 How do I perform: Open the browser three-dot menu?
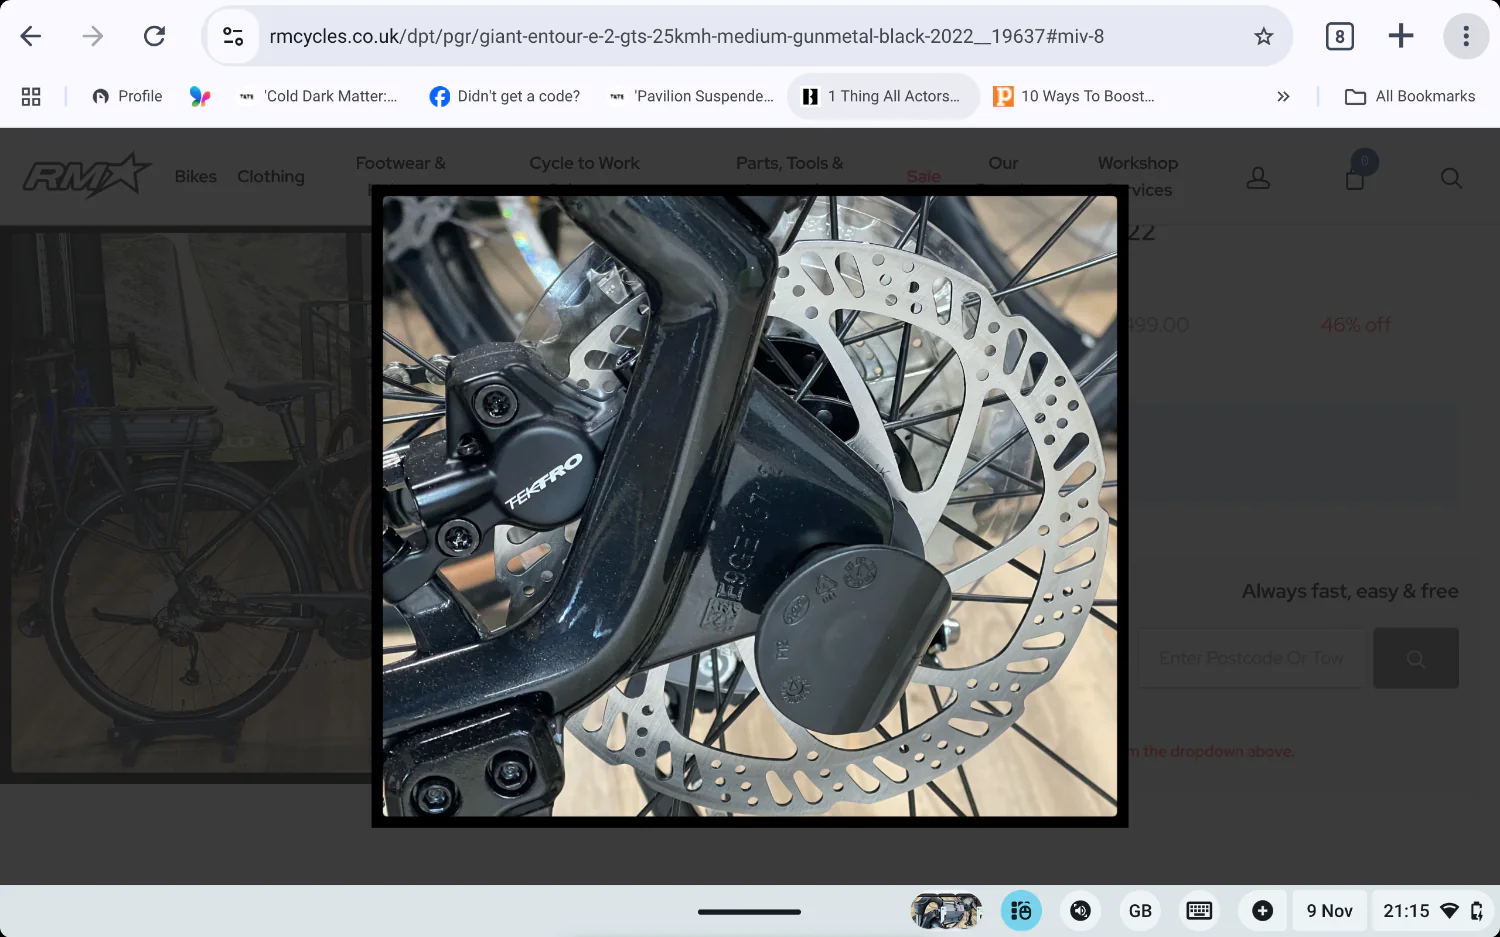1466,36
